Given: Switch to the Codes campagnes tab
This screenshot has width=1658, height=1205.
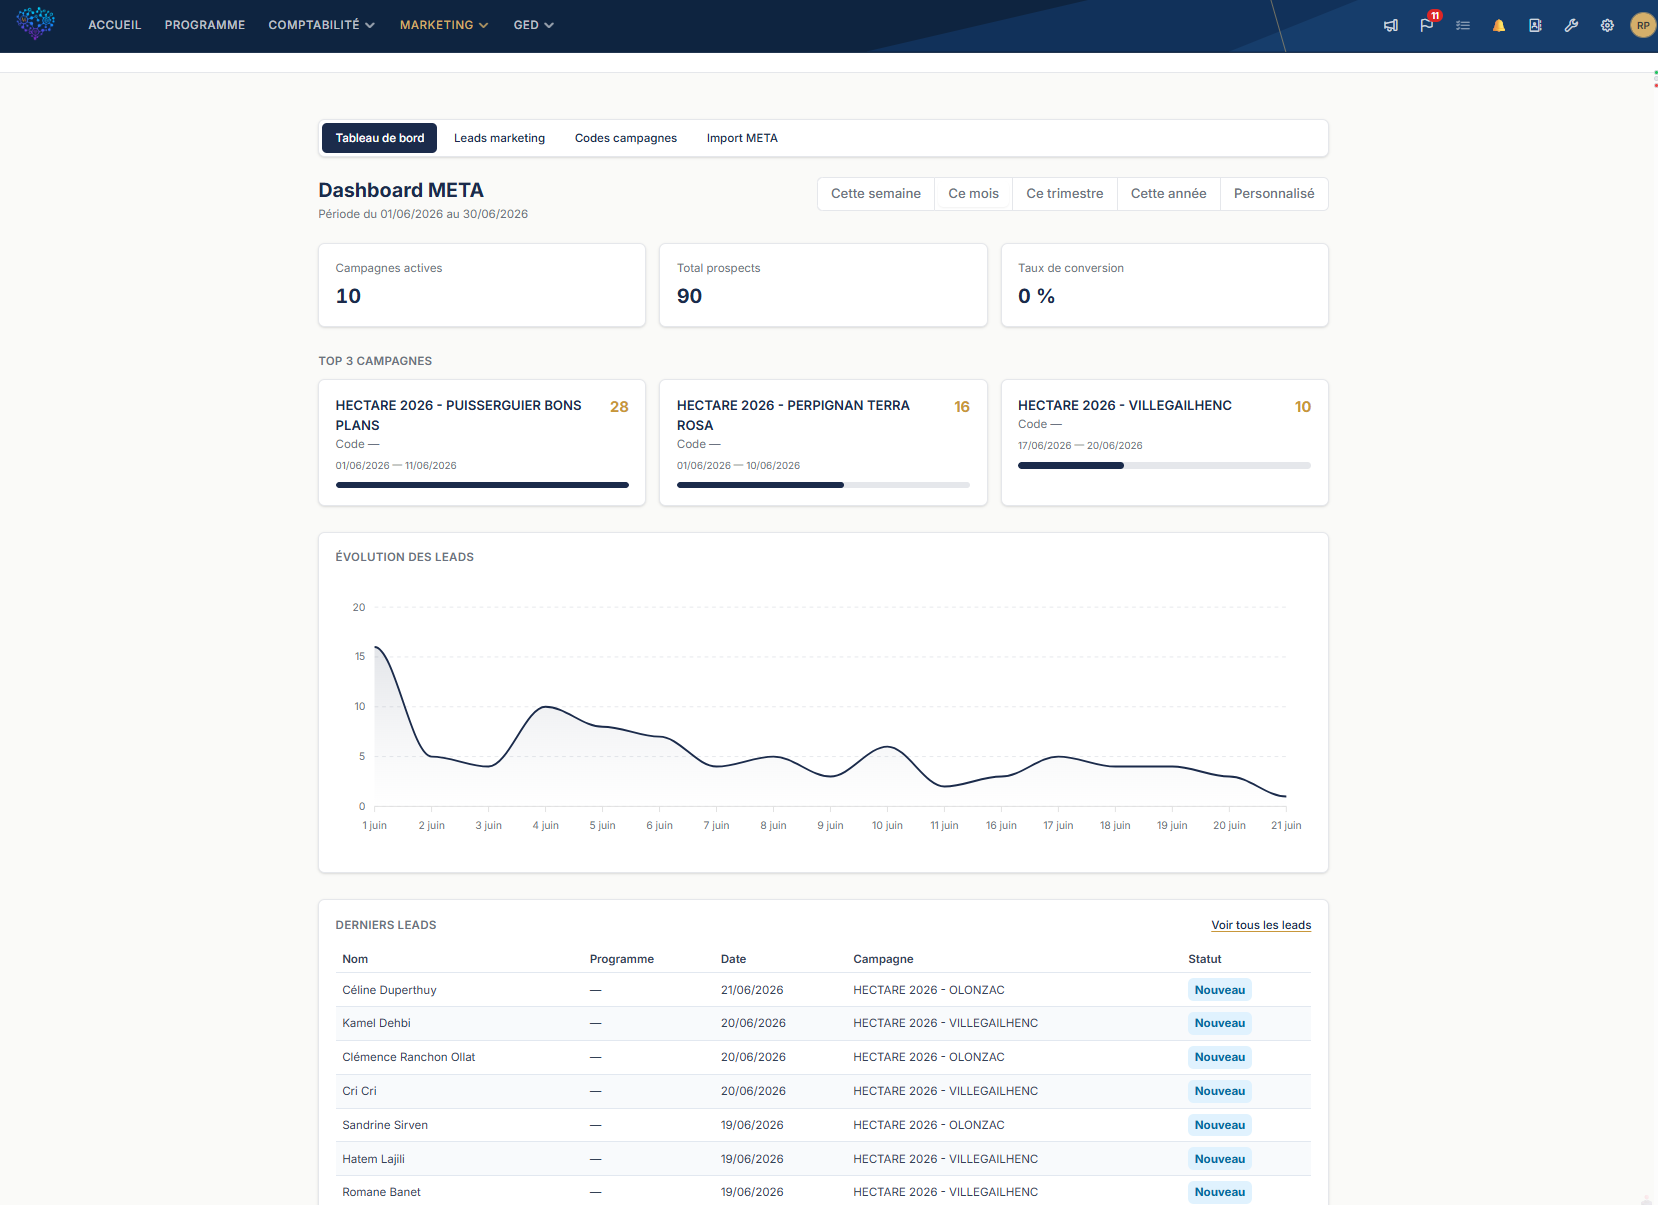Looking at the screenshot, I should click(x=626, y=138).
